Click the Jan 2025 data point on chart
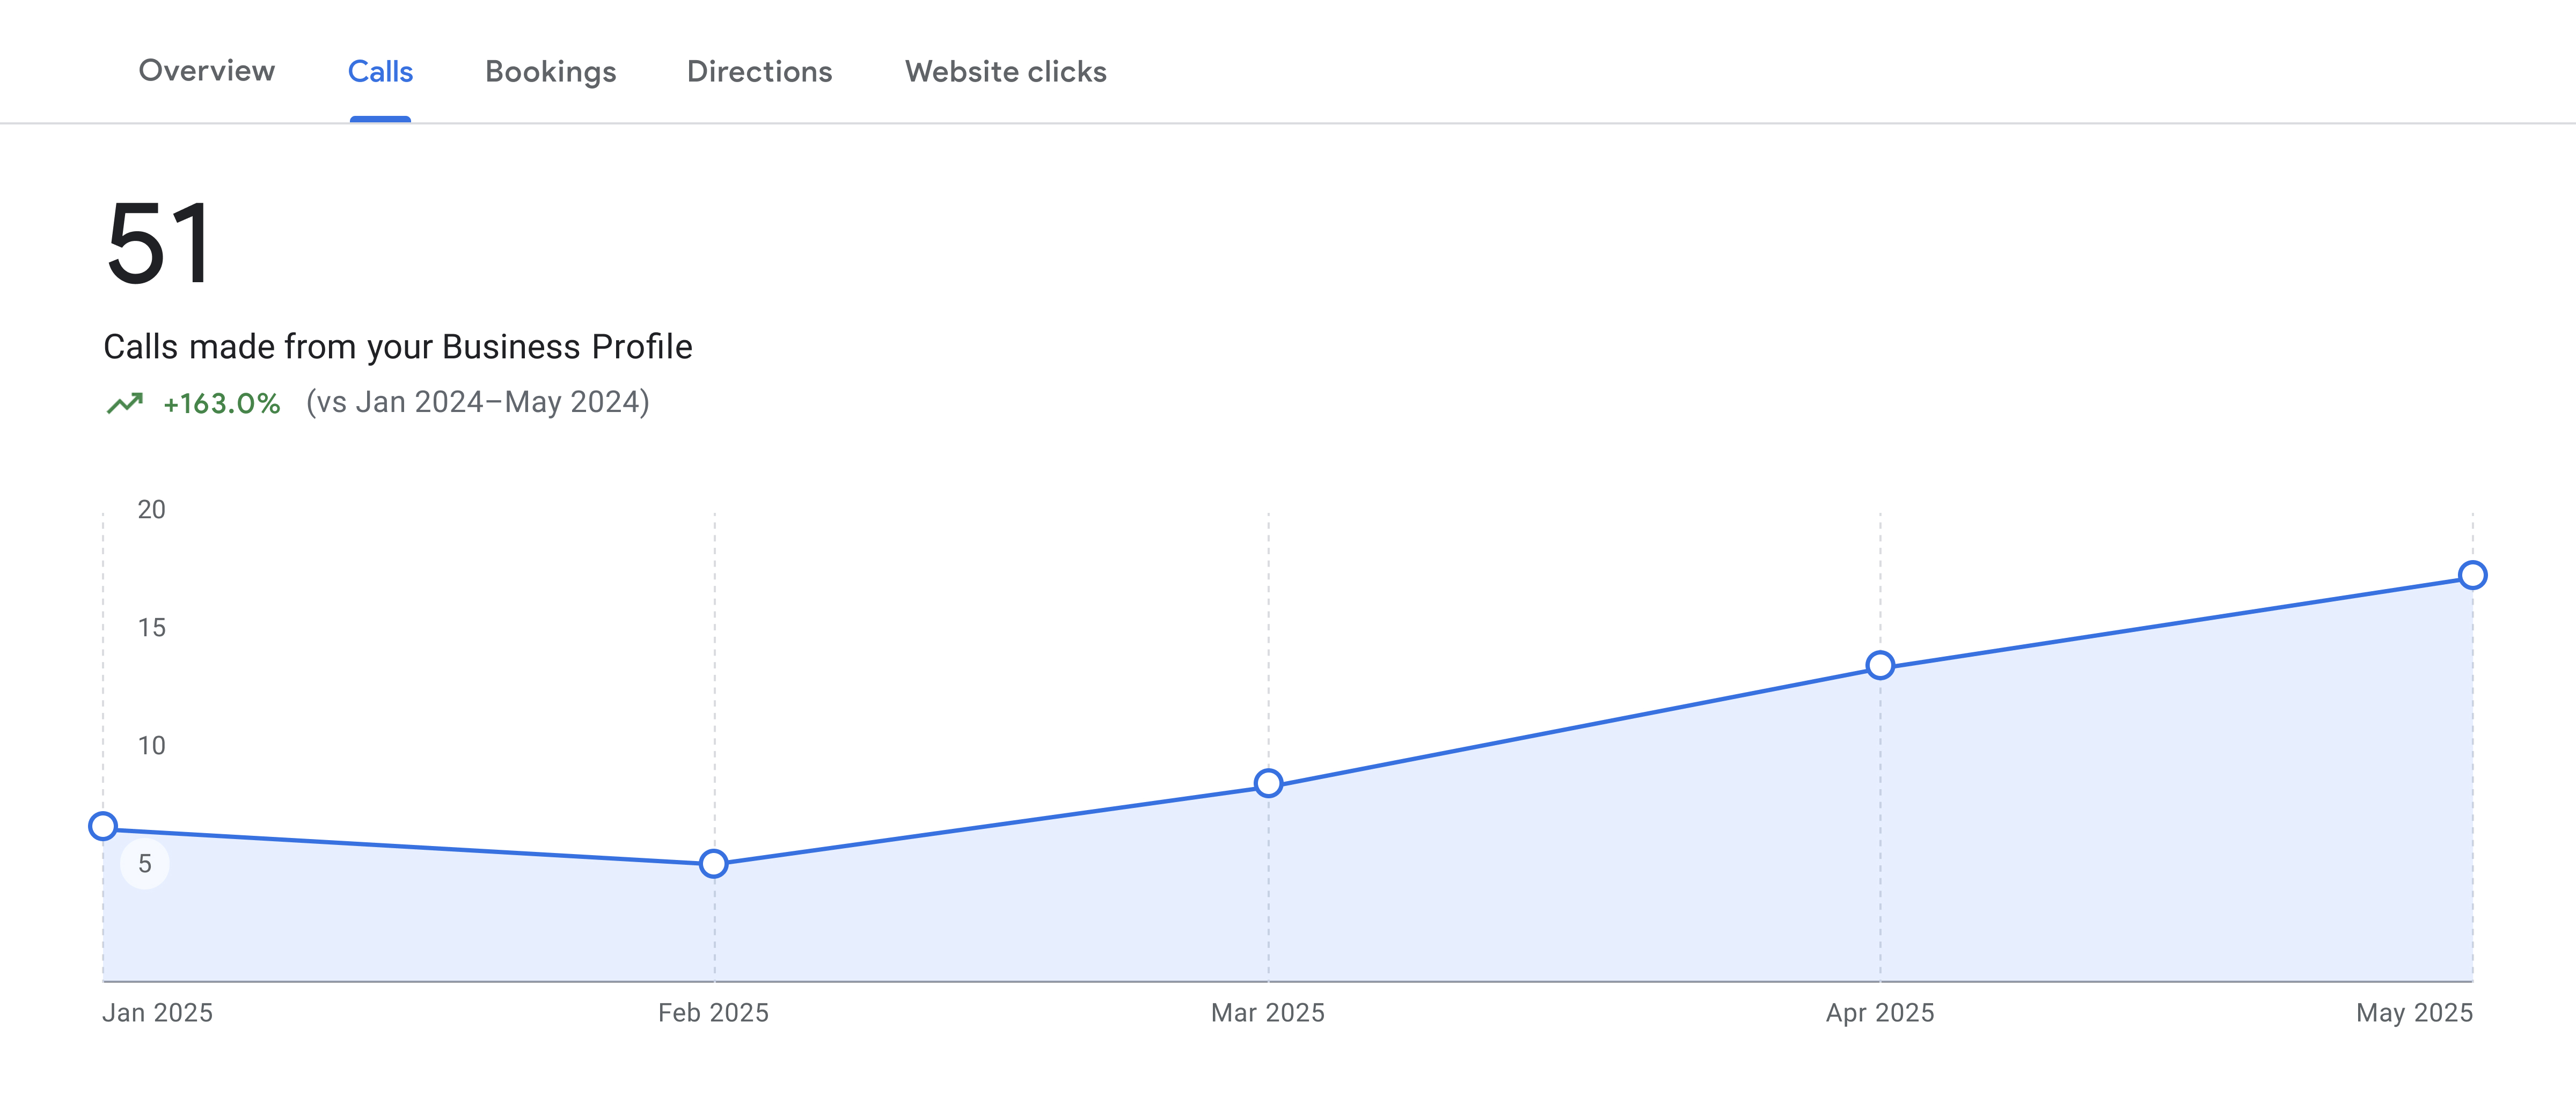The image size is (2576, 1103). (103, 826)
